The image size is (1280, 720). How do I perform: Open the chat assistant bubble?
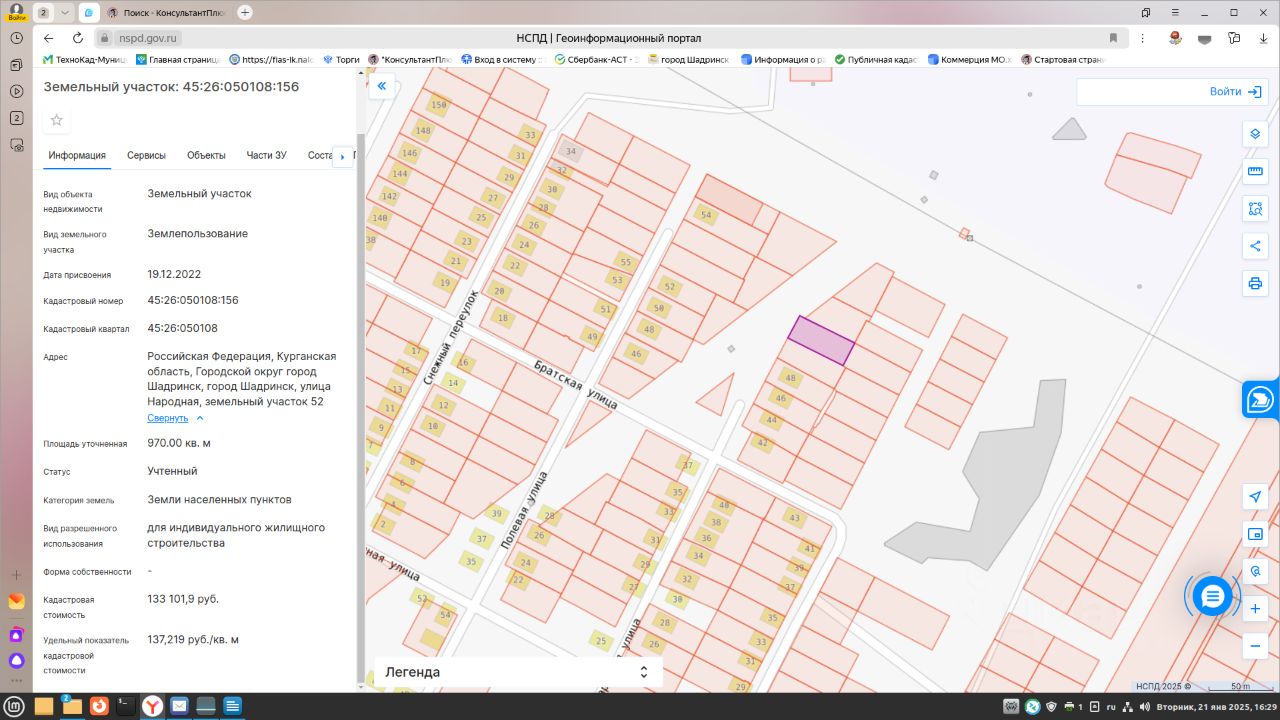tap(1213, 597)
